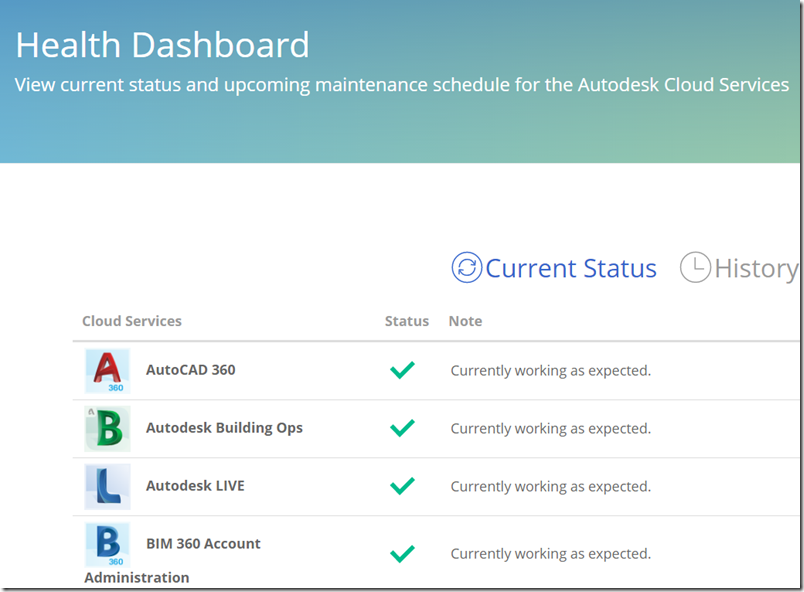Open the BIM 360 Account Administration name

pos(173,560)
